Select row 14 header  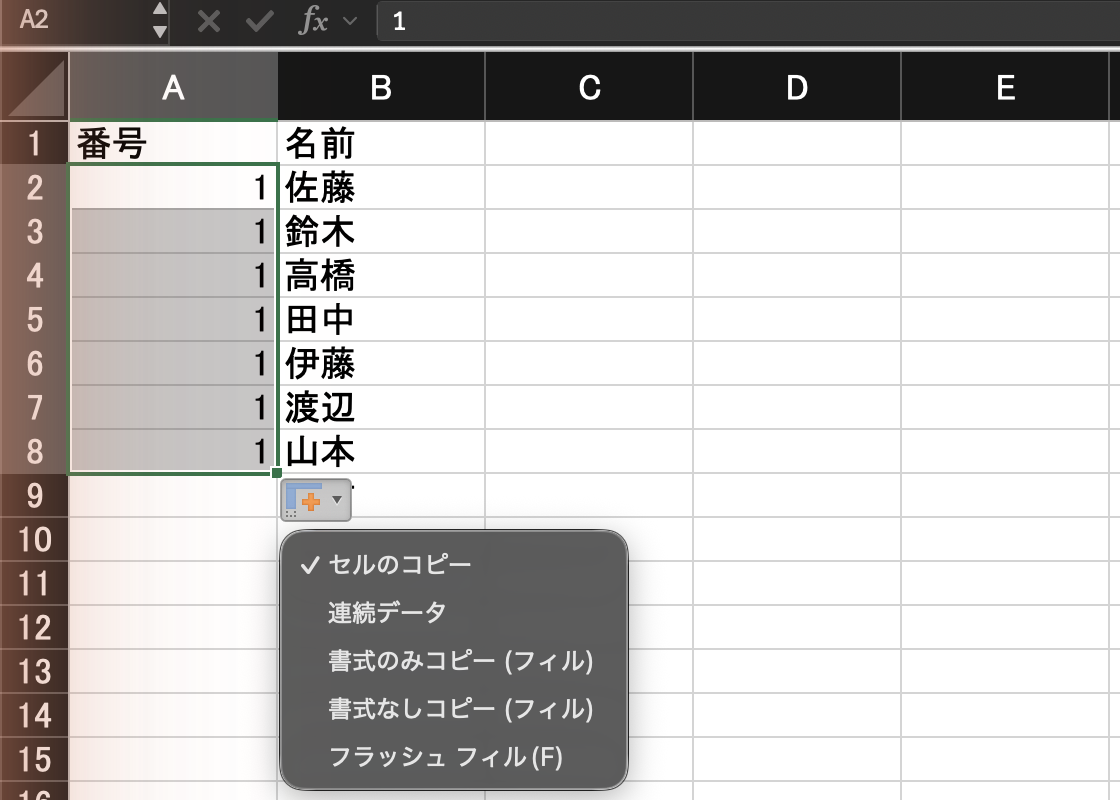coord(34,716)
